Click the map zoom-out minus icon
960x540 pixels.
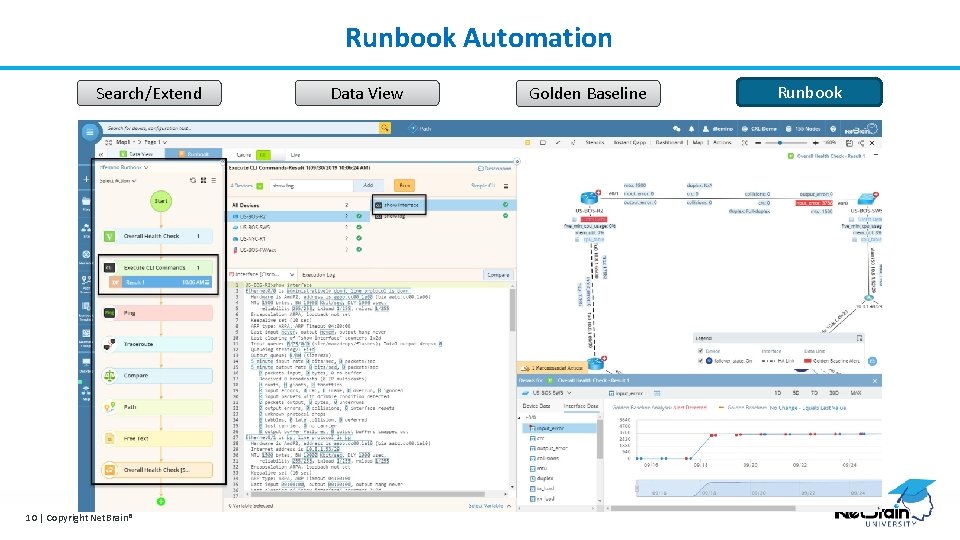(x=758, y=143)
